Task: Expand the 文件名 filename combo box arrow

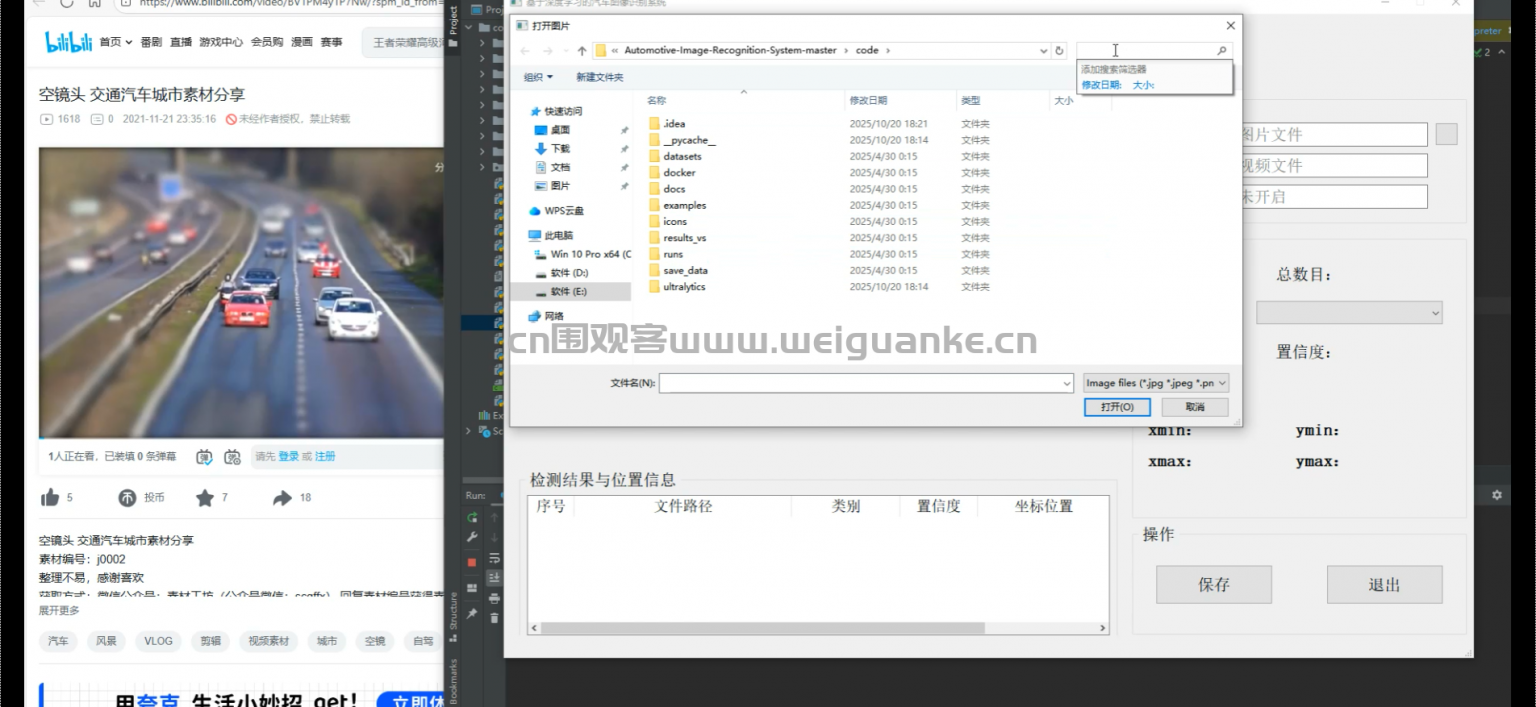Action: (x=1065, y=383)
